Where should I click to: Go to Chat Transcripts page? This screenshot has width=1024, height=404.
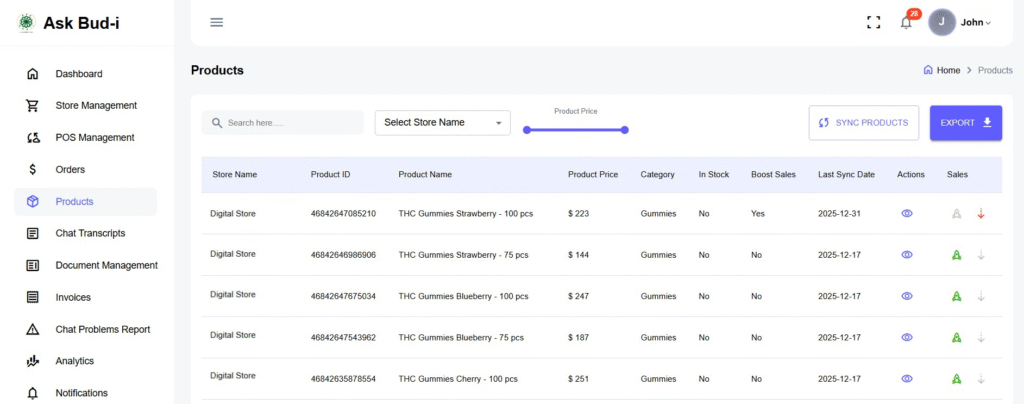click(90, 233)
